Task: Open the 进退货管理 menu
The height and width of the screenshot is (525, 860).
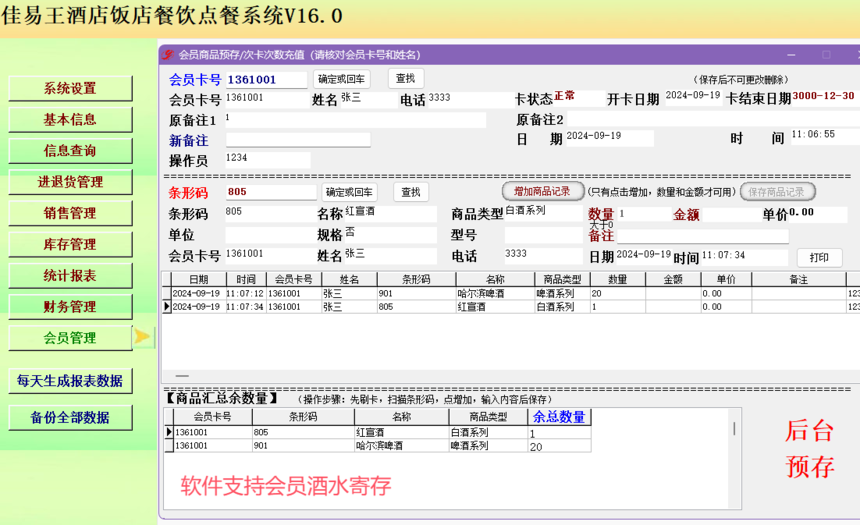Action: [x=70, y=182]
